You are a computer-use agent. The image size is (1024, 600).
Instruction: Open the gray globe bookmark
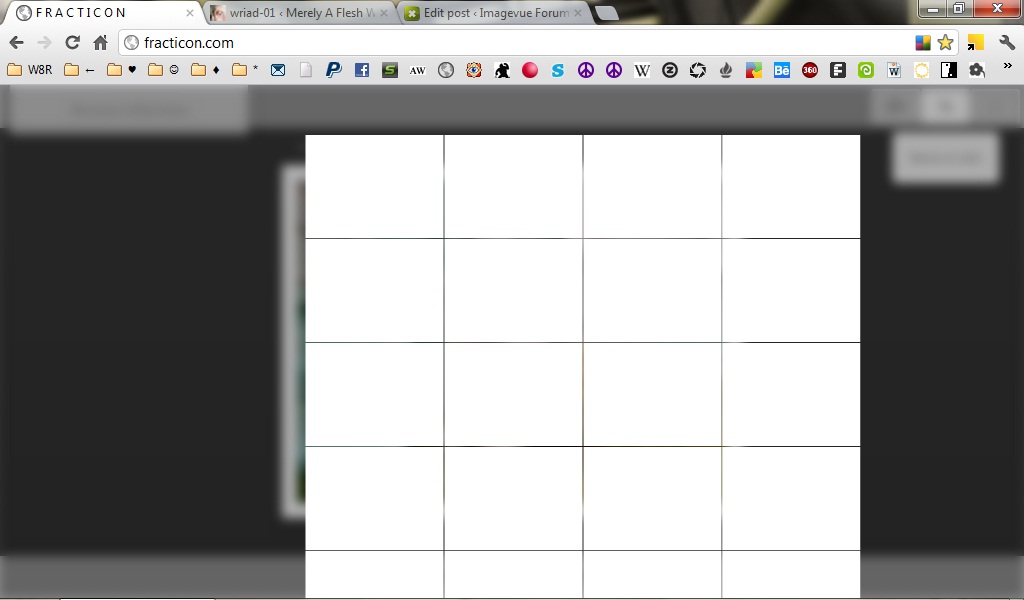coord(446,70)
